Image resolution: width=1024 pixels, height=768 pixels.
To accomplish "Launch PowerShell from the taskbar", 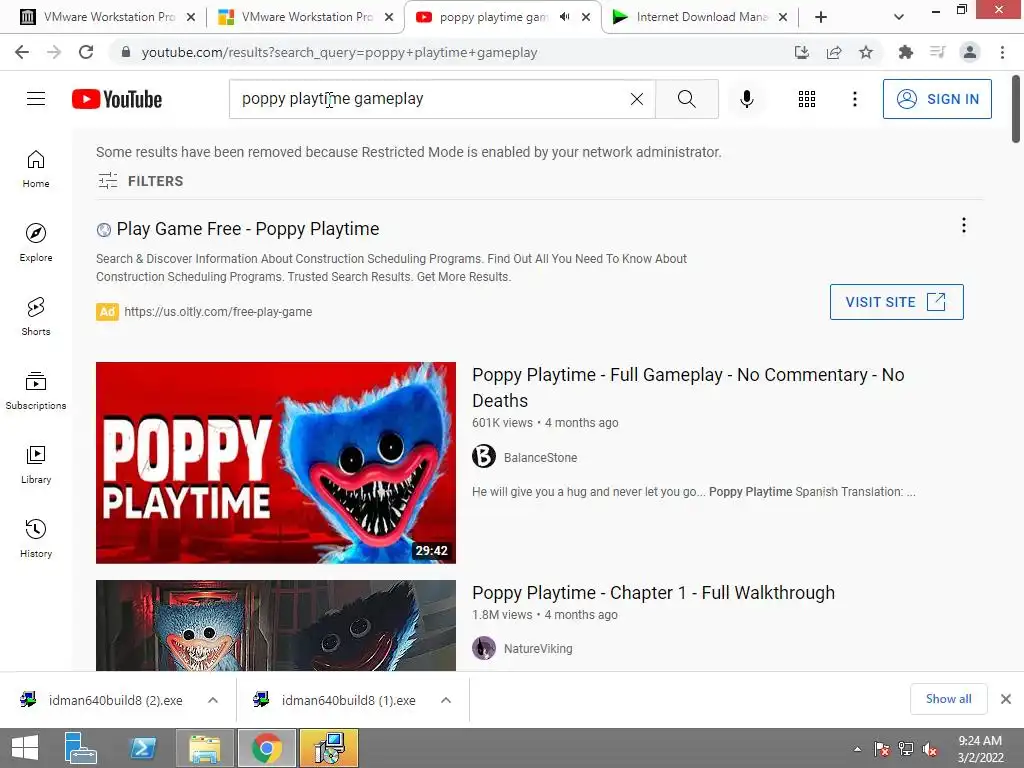I will point(142,748).
